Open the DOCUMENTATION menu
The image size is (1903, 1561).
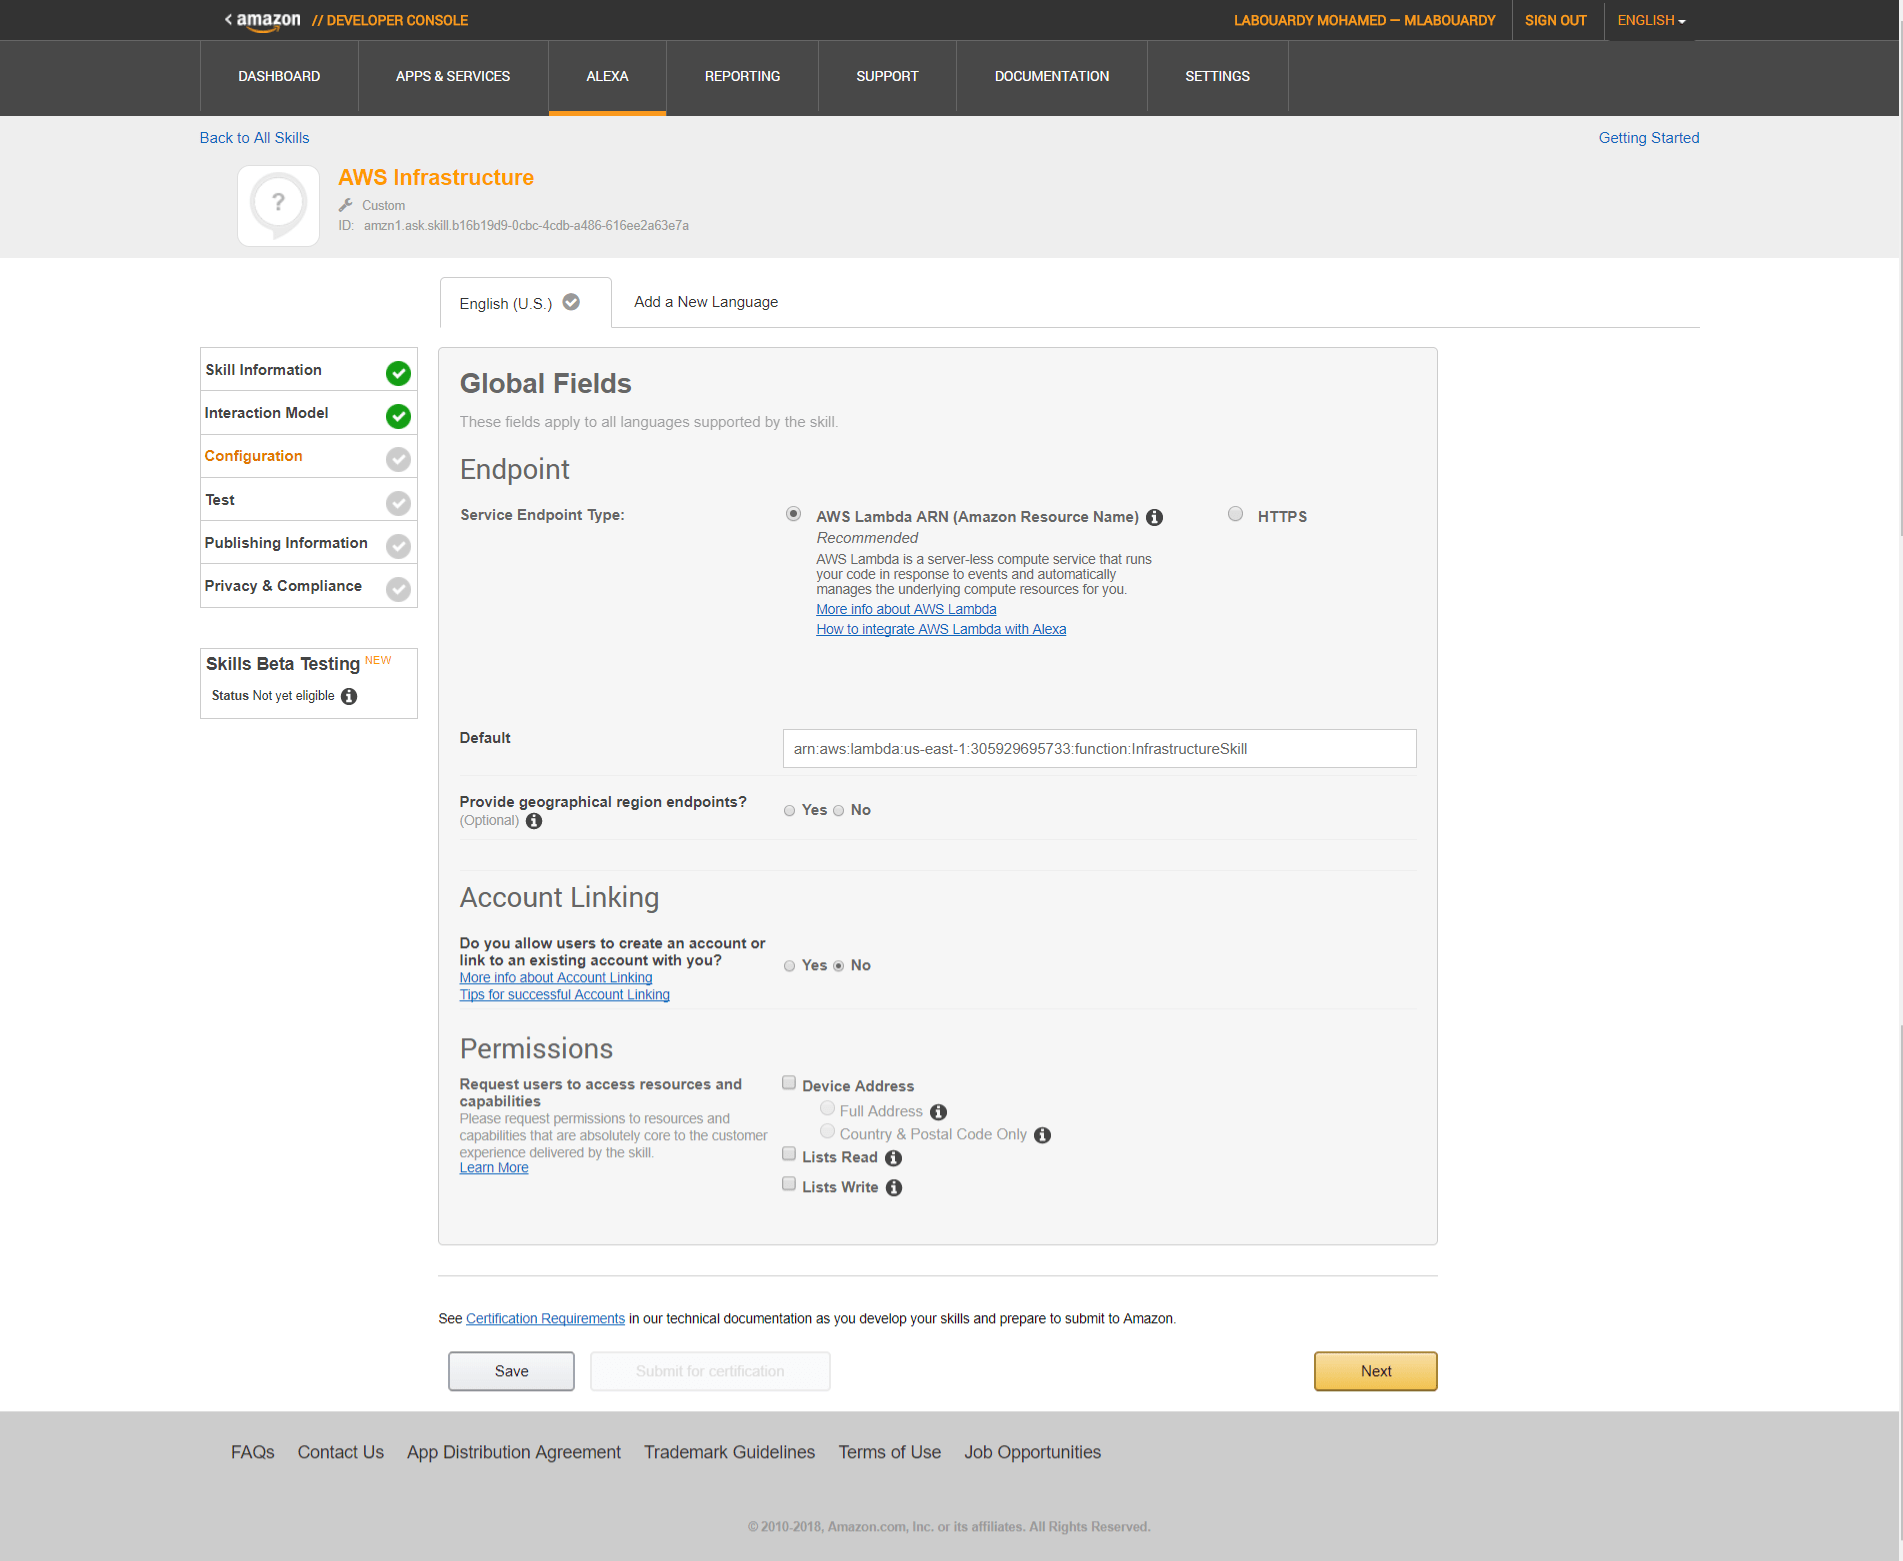tap(1052, 77)
